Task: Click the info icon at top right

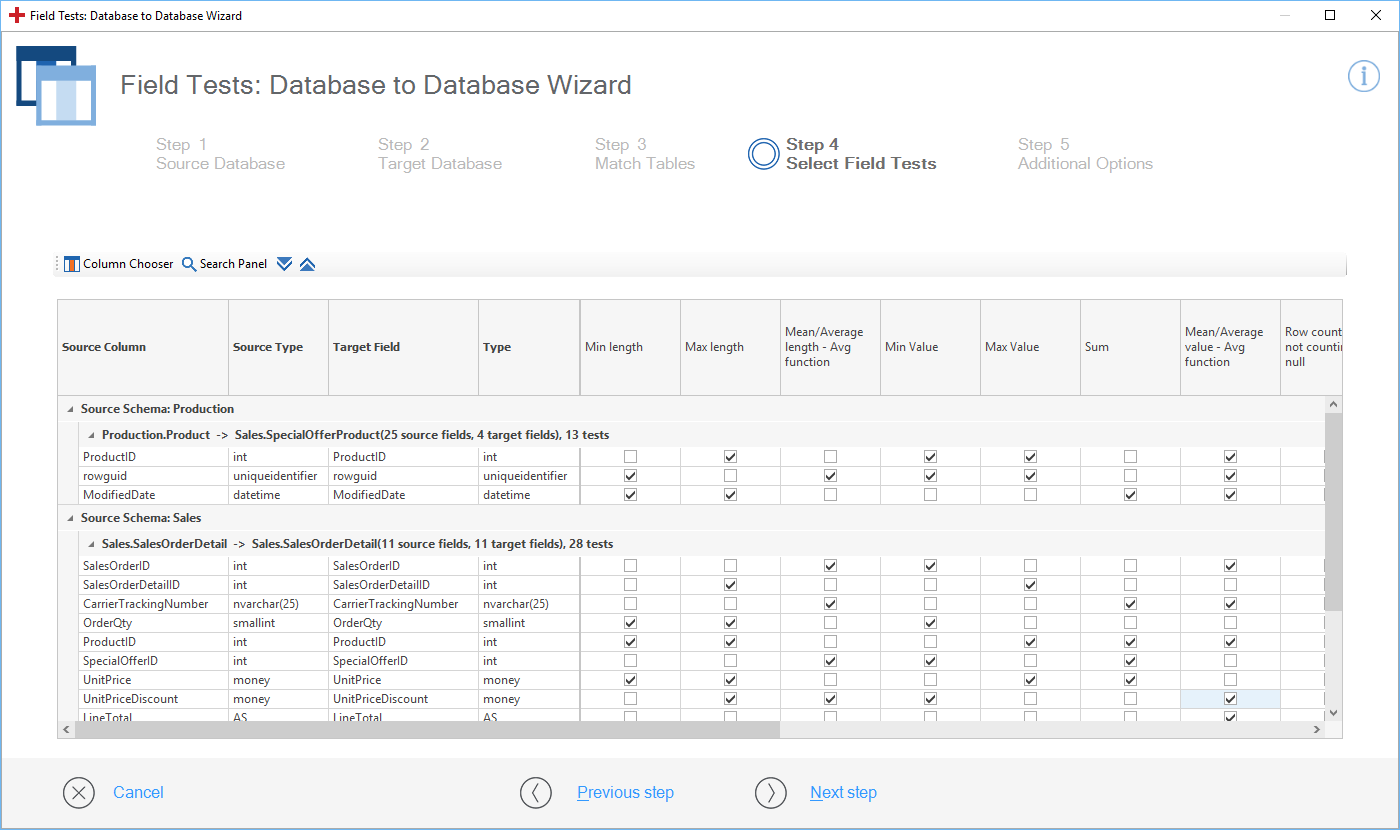Action: tap(1363, 76)
